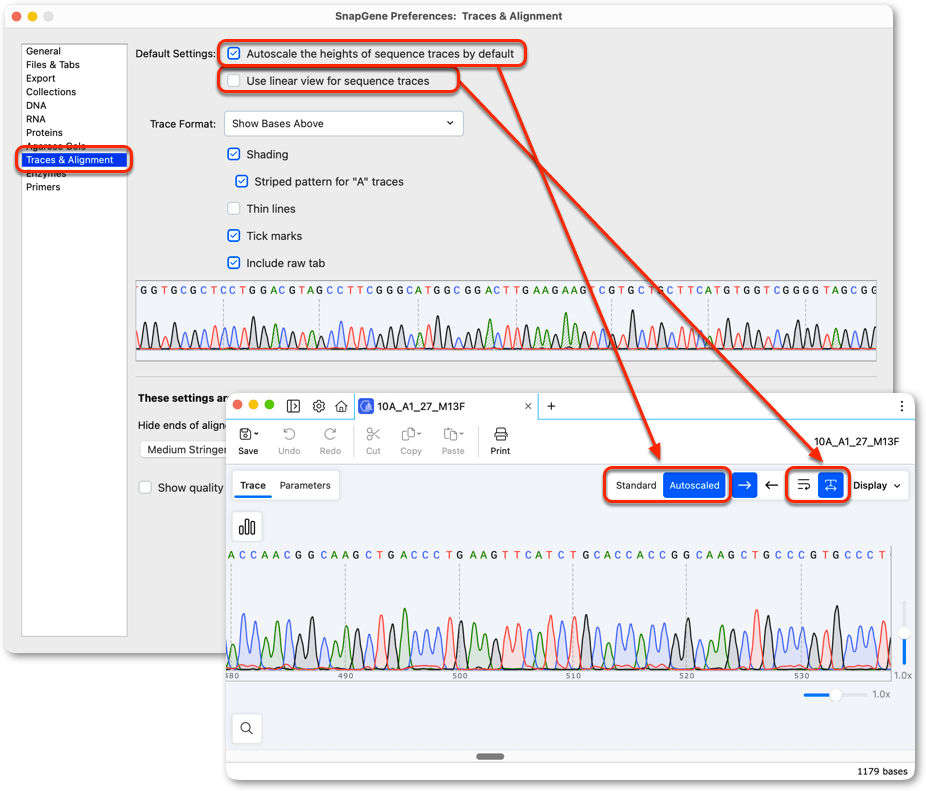This screenshot has width=926, height=791.
Task: Cut with the scissors icon
Action: click(x=373, y=441)
